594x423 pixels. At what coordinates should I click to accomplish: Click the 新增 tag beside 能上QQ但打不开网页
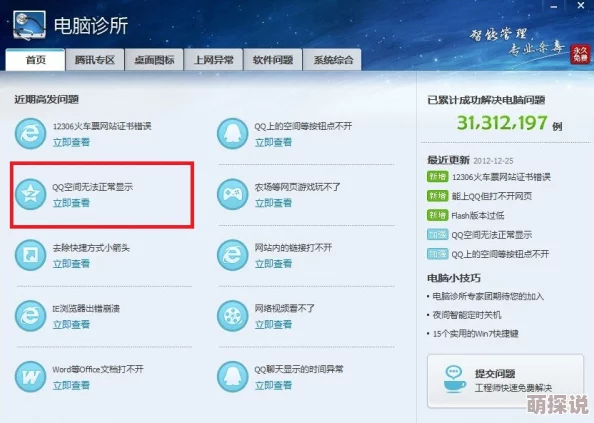(x=438, y=196)
